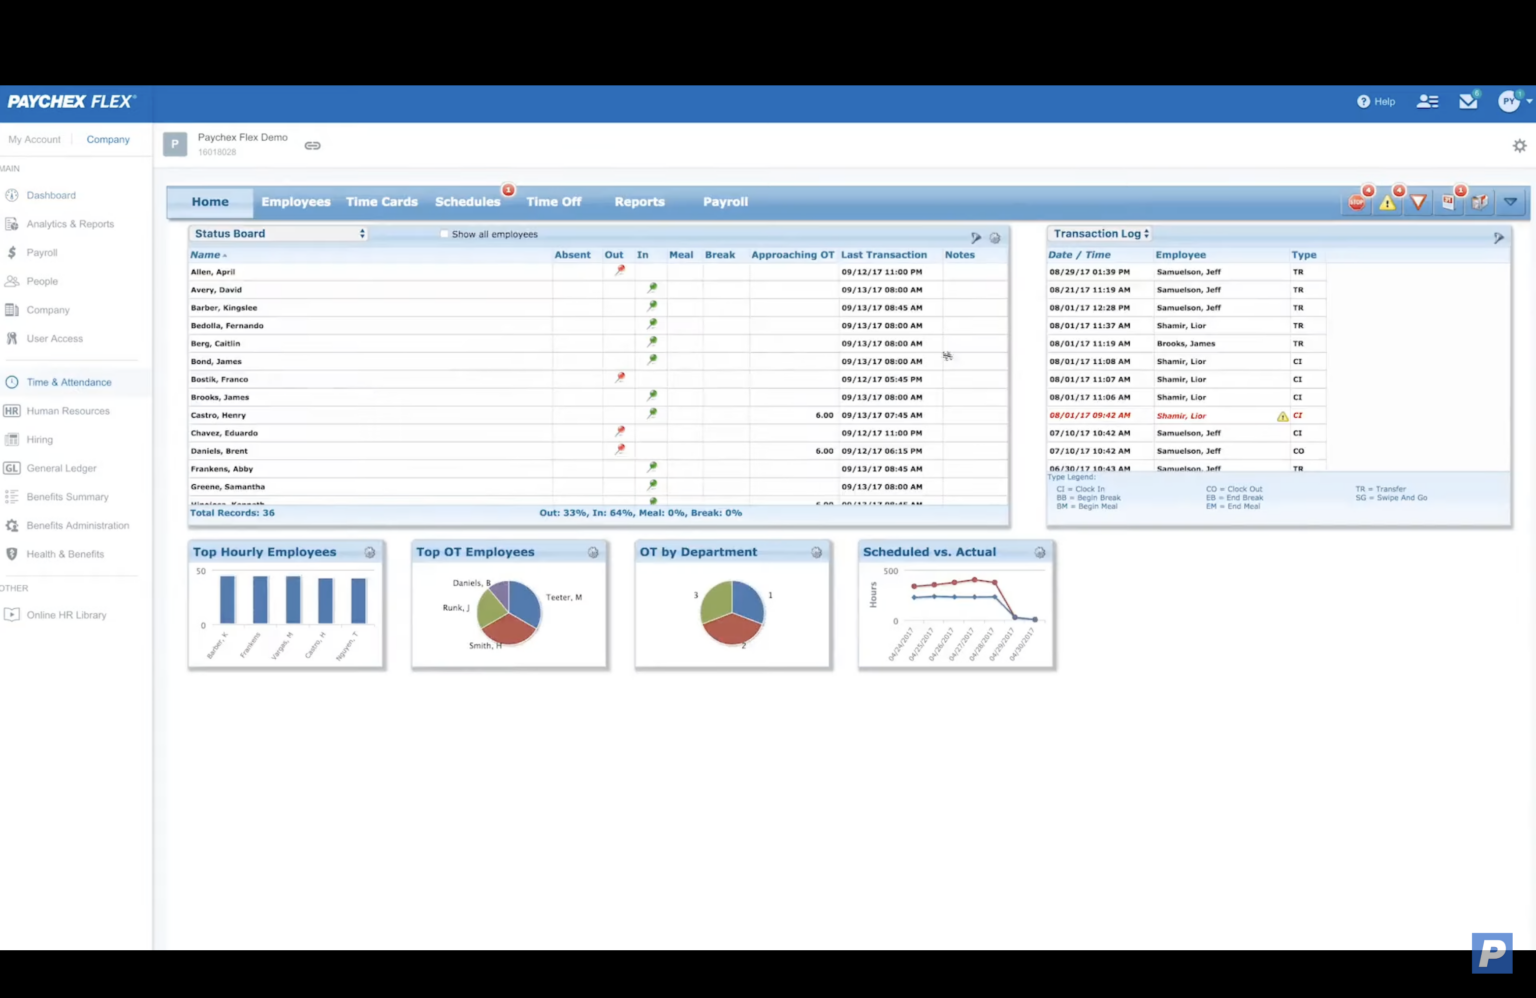The image size is (1536, 998).
Task: Open the mail envelope messages icon
Action: pyautogui.click(x=1467, y=102)
